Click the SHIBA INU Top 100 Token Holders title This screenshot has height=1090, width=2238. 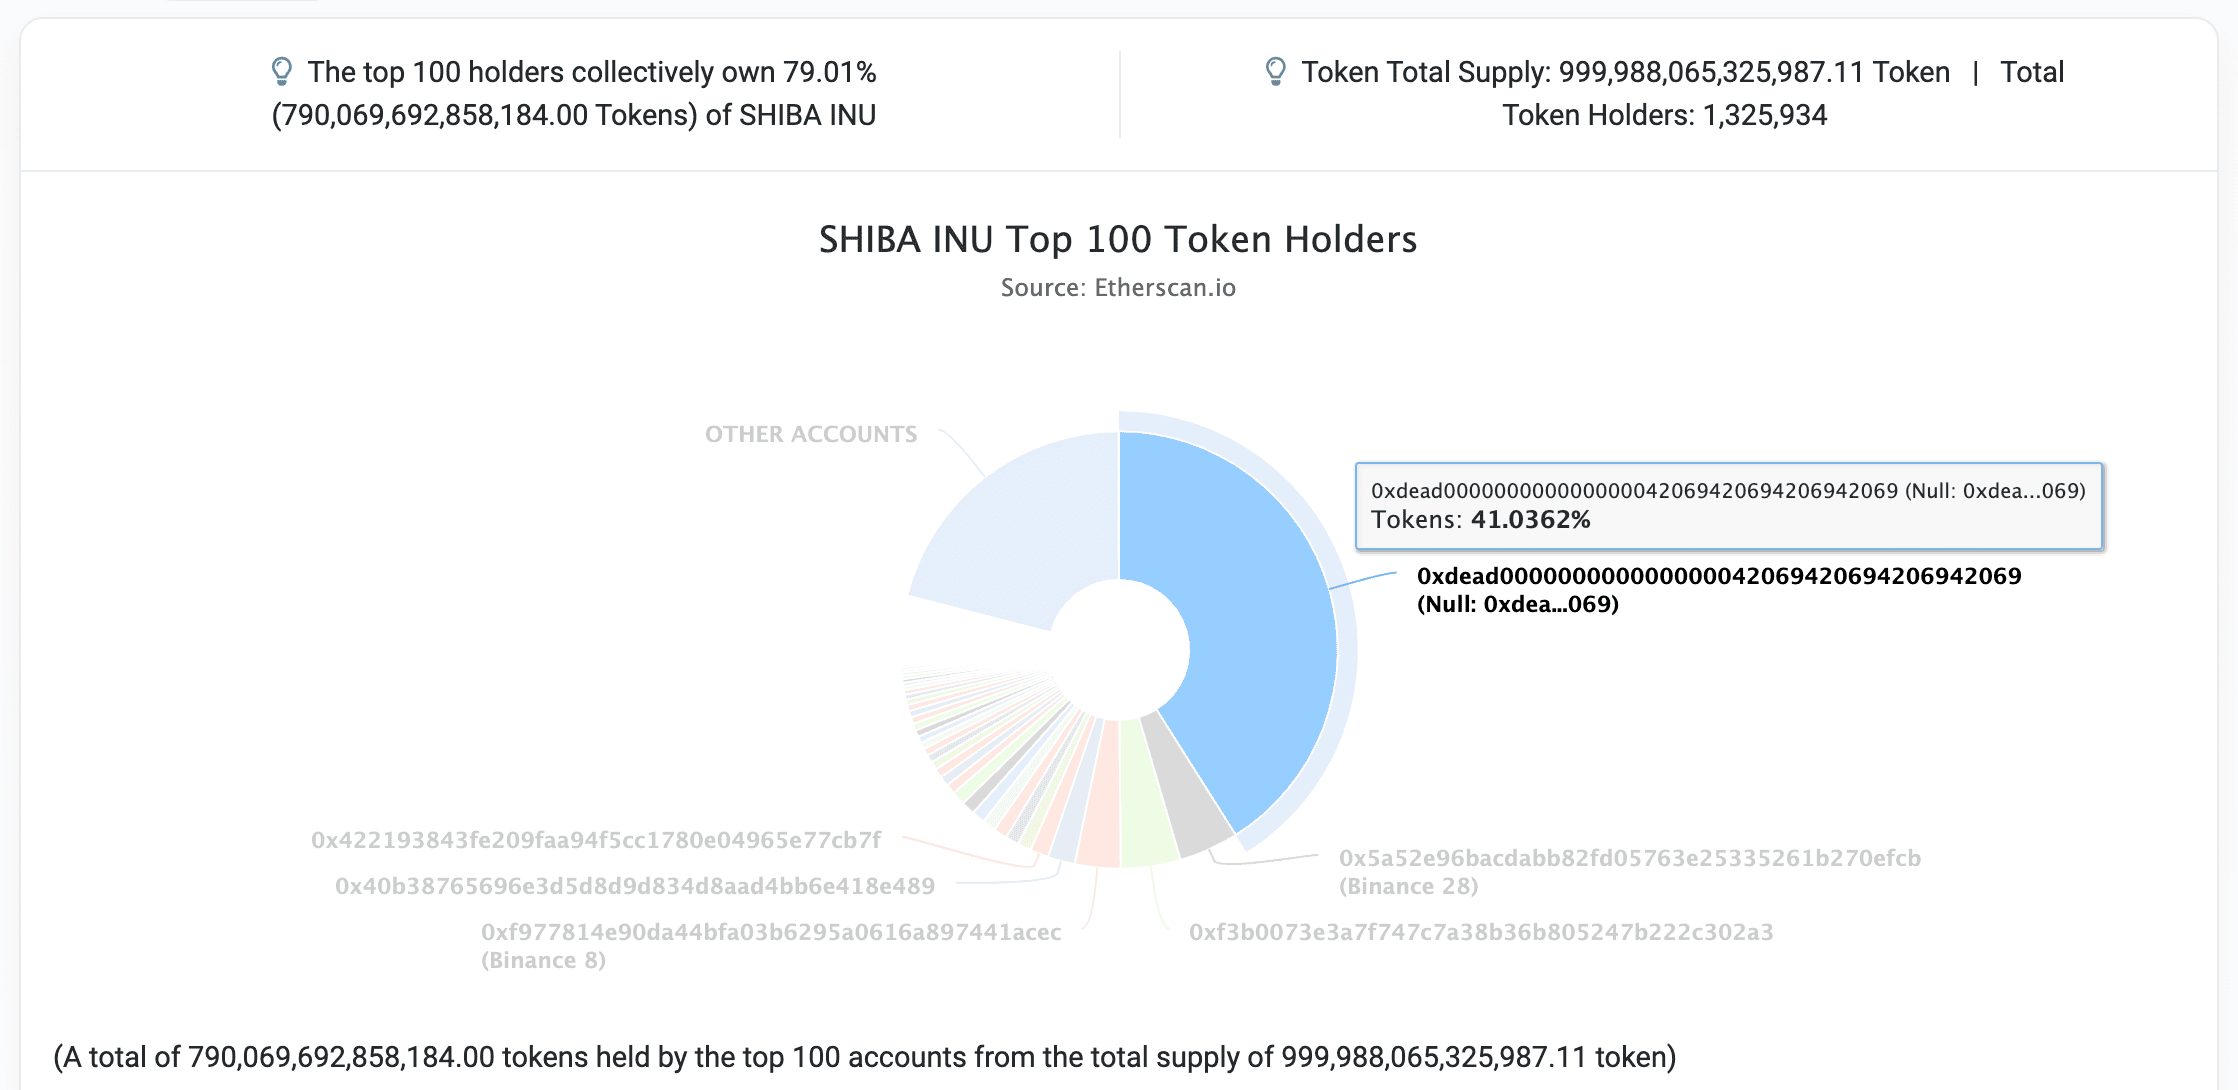tap(1118, 239)
